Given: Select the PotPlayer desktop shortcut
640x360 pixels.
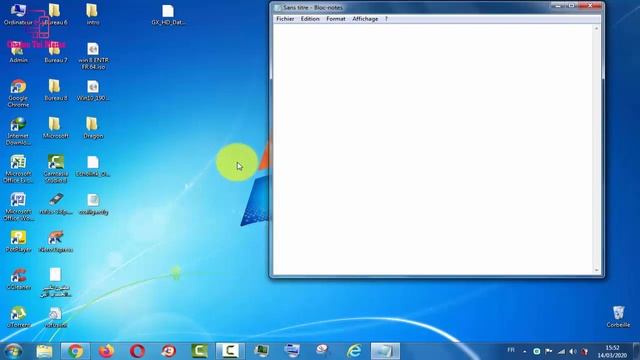Looking at the screenshot, I should 18,241.
